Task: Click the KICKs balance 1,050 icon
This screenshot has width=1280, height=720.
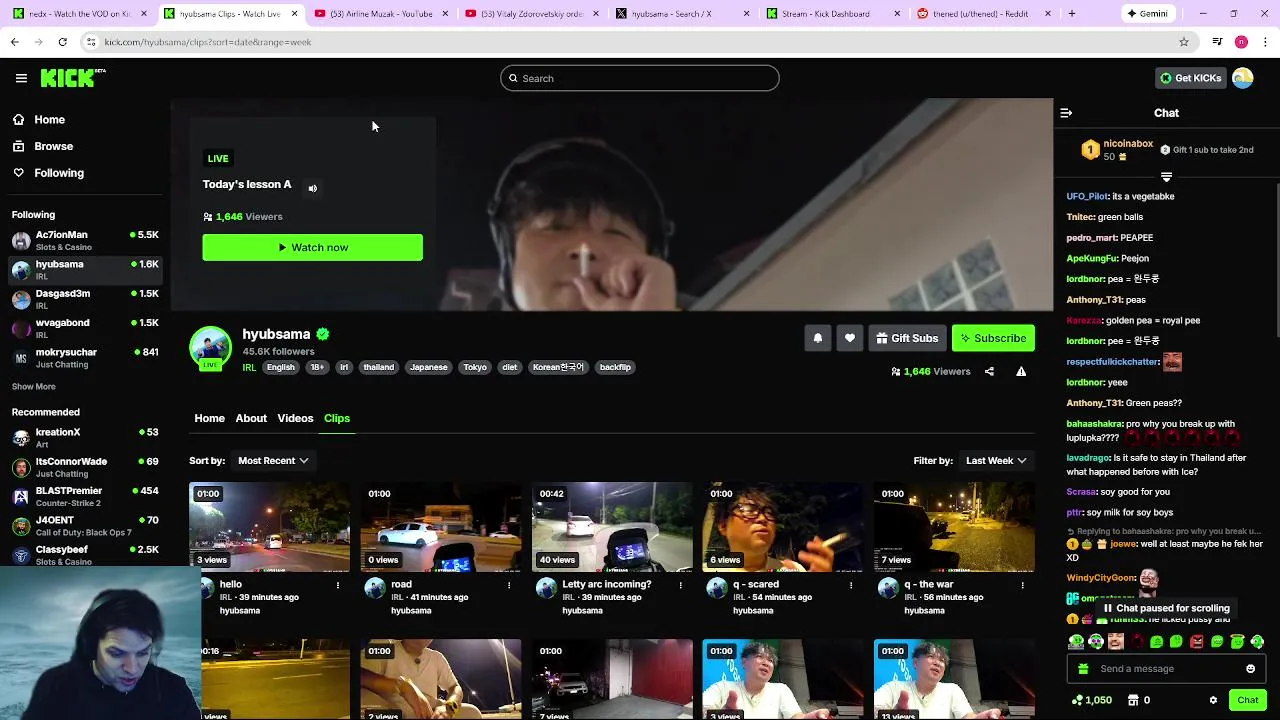Action: pyautogui.click(x=1091, y=700)
